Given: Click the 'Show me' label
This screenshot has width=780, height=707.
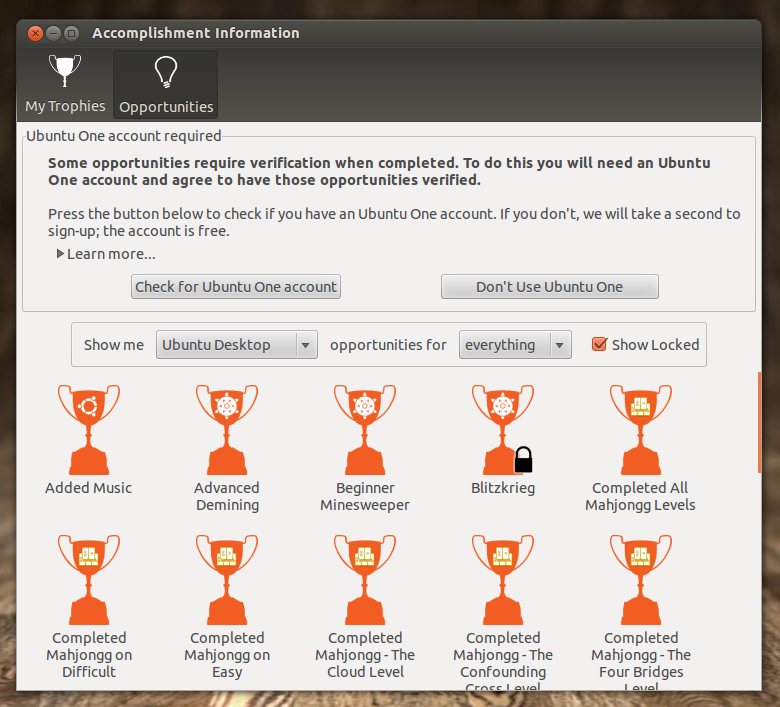Looking at the screenshot, I should 113,344.
